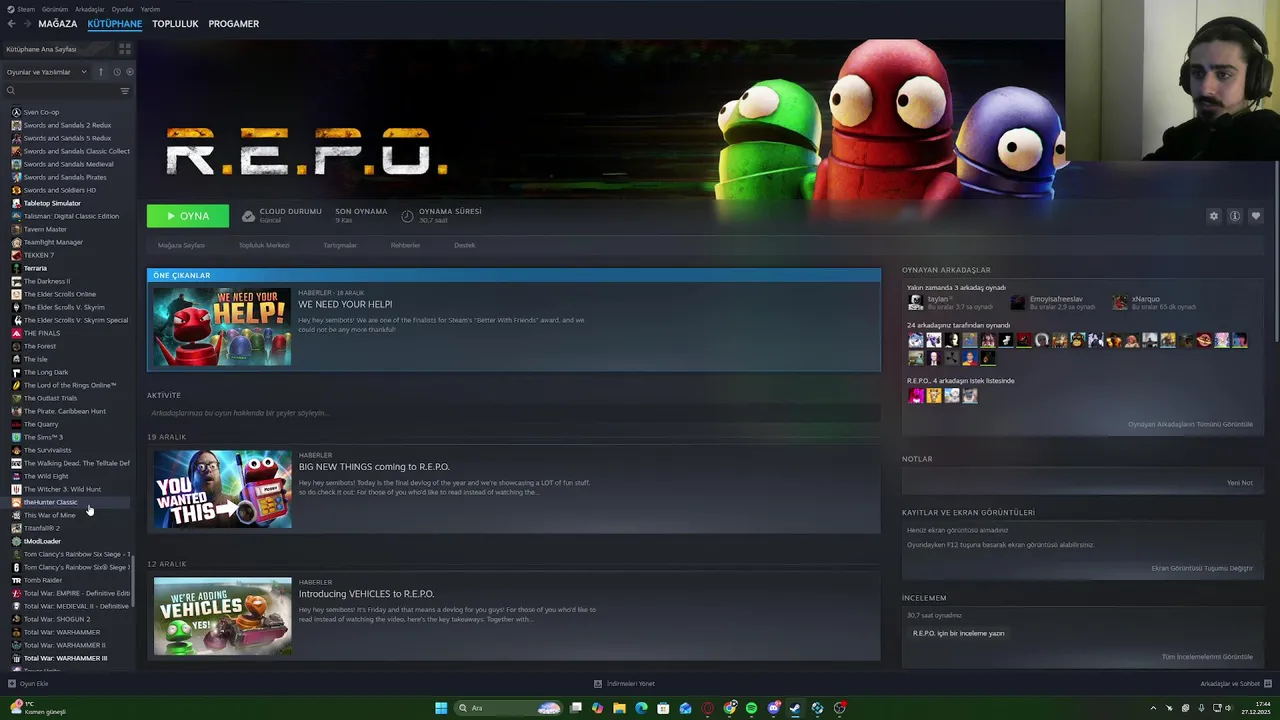This screenshot has height=720, width=1280.
Task: Add R.E.P.O. to favorites heart icon
Action: coord(1256,216)
